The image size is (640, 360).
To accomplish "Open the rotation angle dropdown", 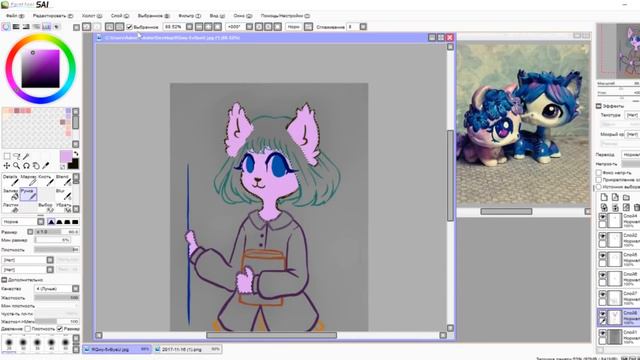I will point(249,27).
